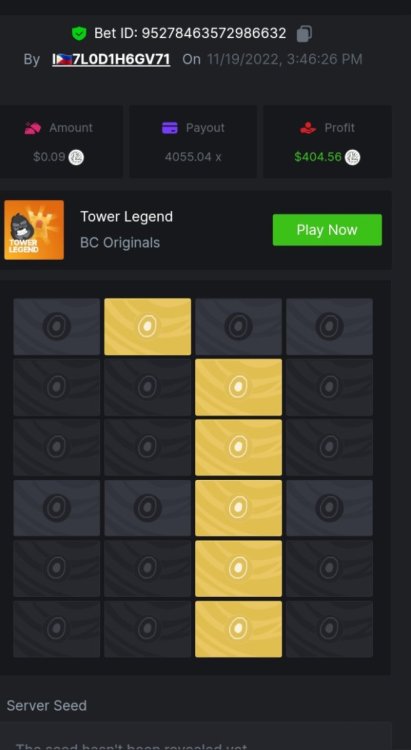
Task: Click the red Profit hand icon
Action: tap(308, 128)
